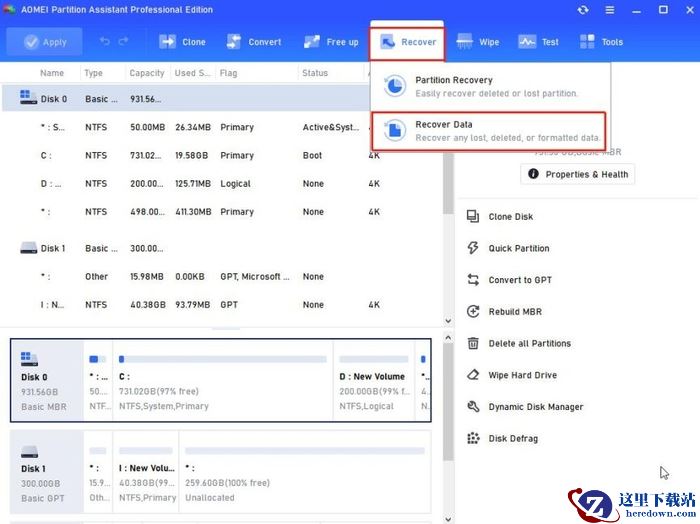Viewport: 700px width, 524px height.
Task: Click the Capacity column header
Action: tap(147, 73)
